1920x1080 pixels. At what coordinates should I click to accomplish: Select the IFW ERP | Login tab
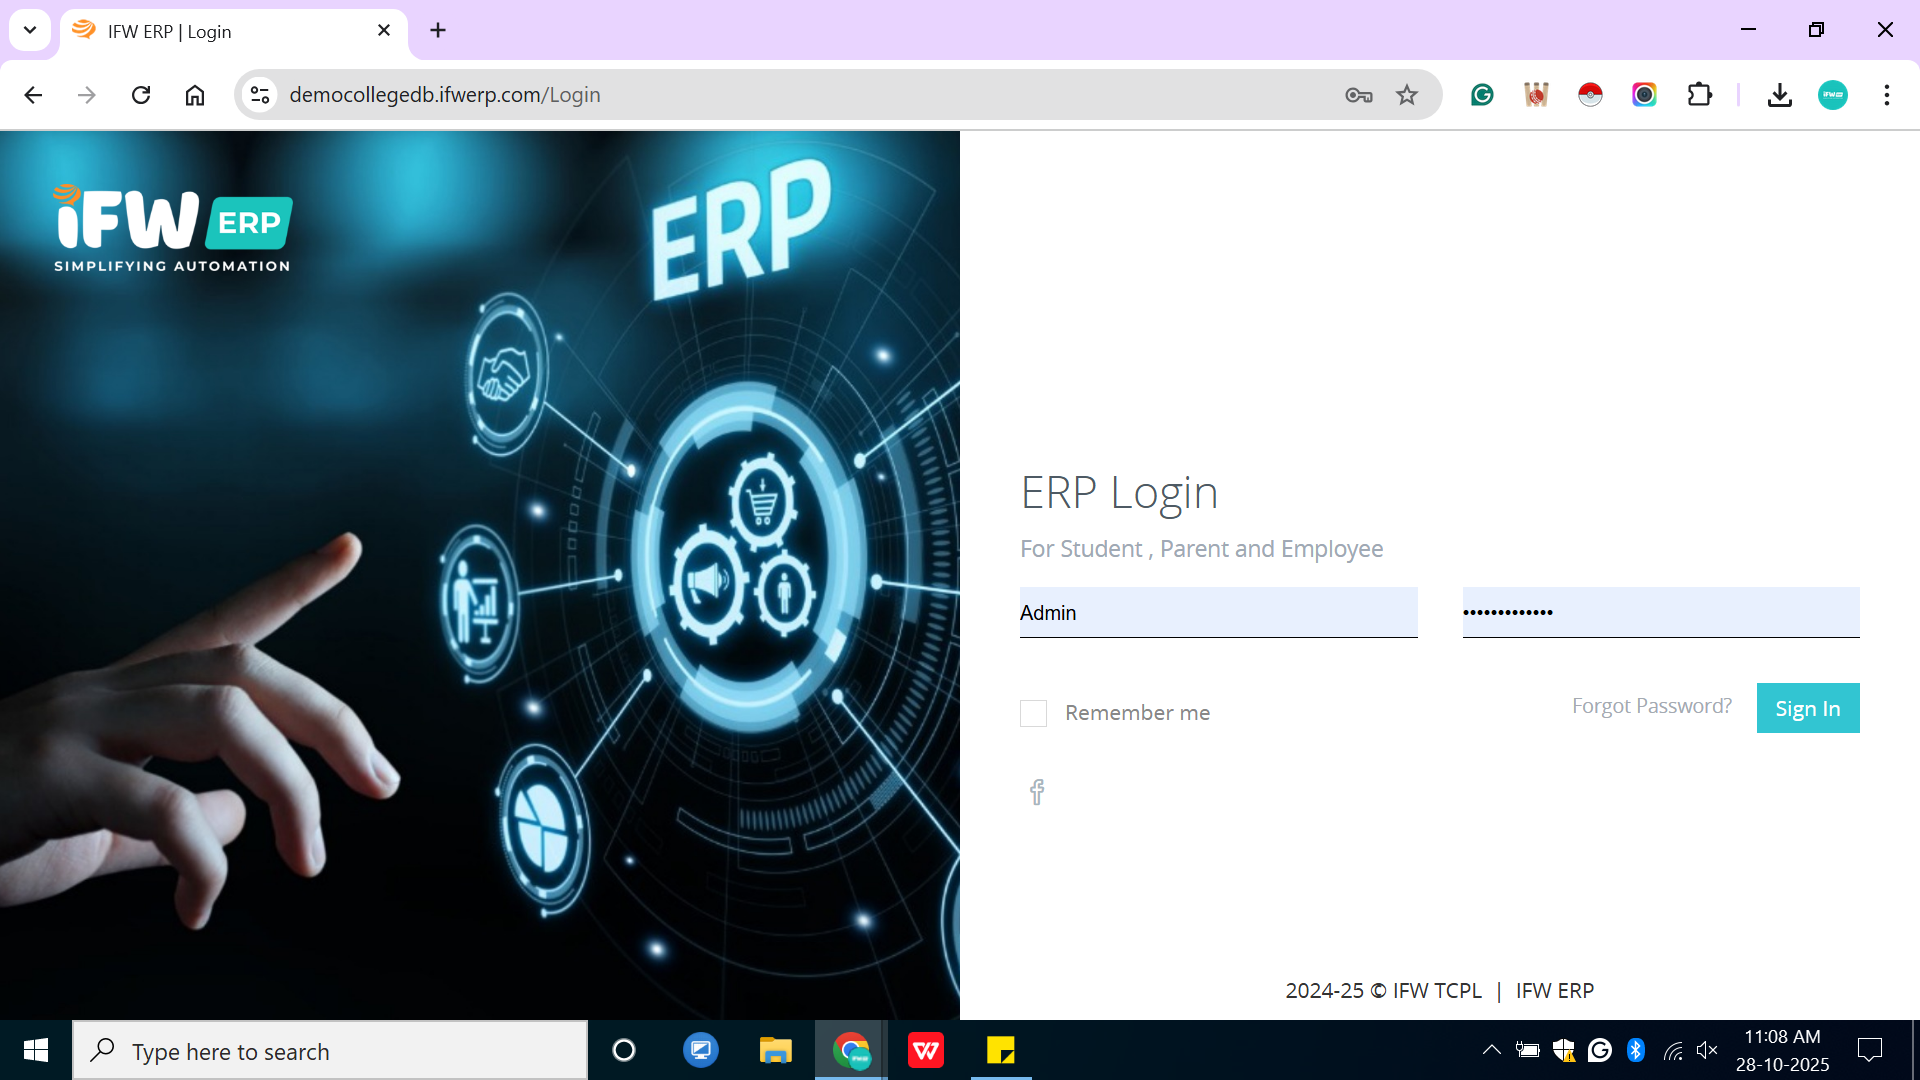click(235, 31)
